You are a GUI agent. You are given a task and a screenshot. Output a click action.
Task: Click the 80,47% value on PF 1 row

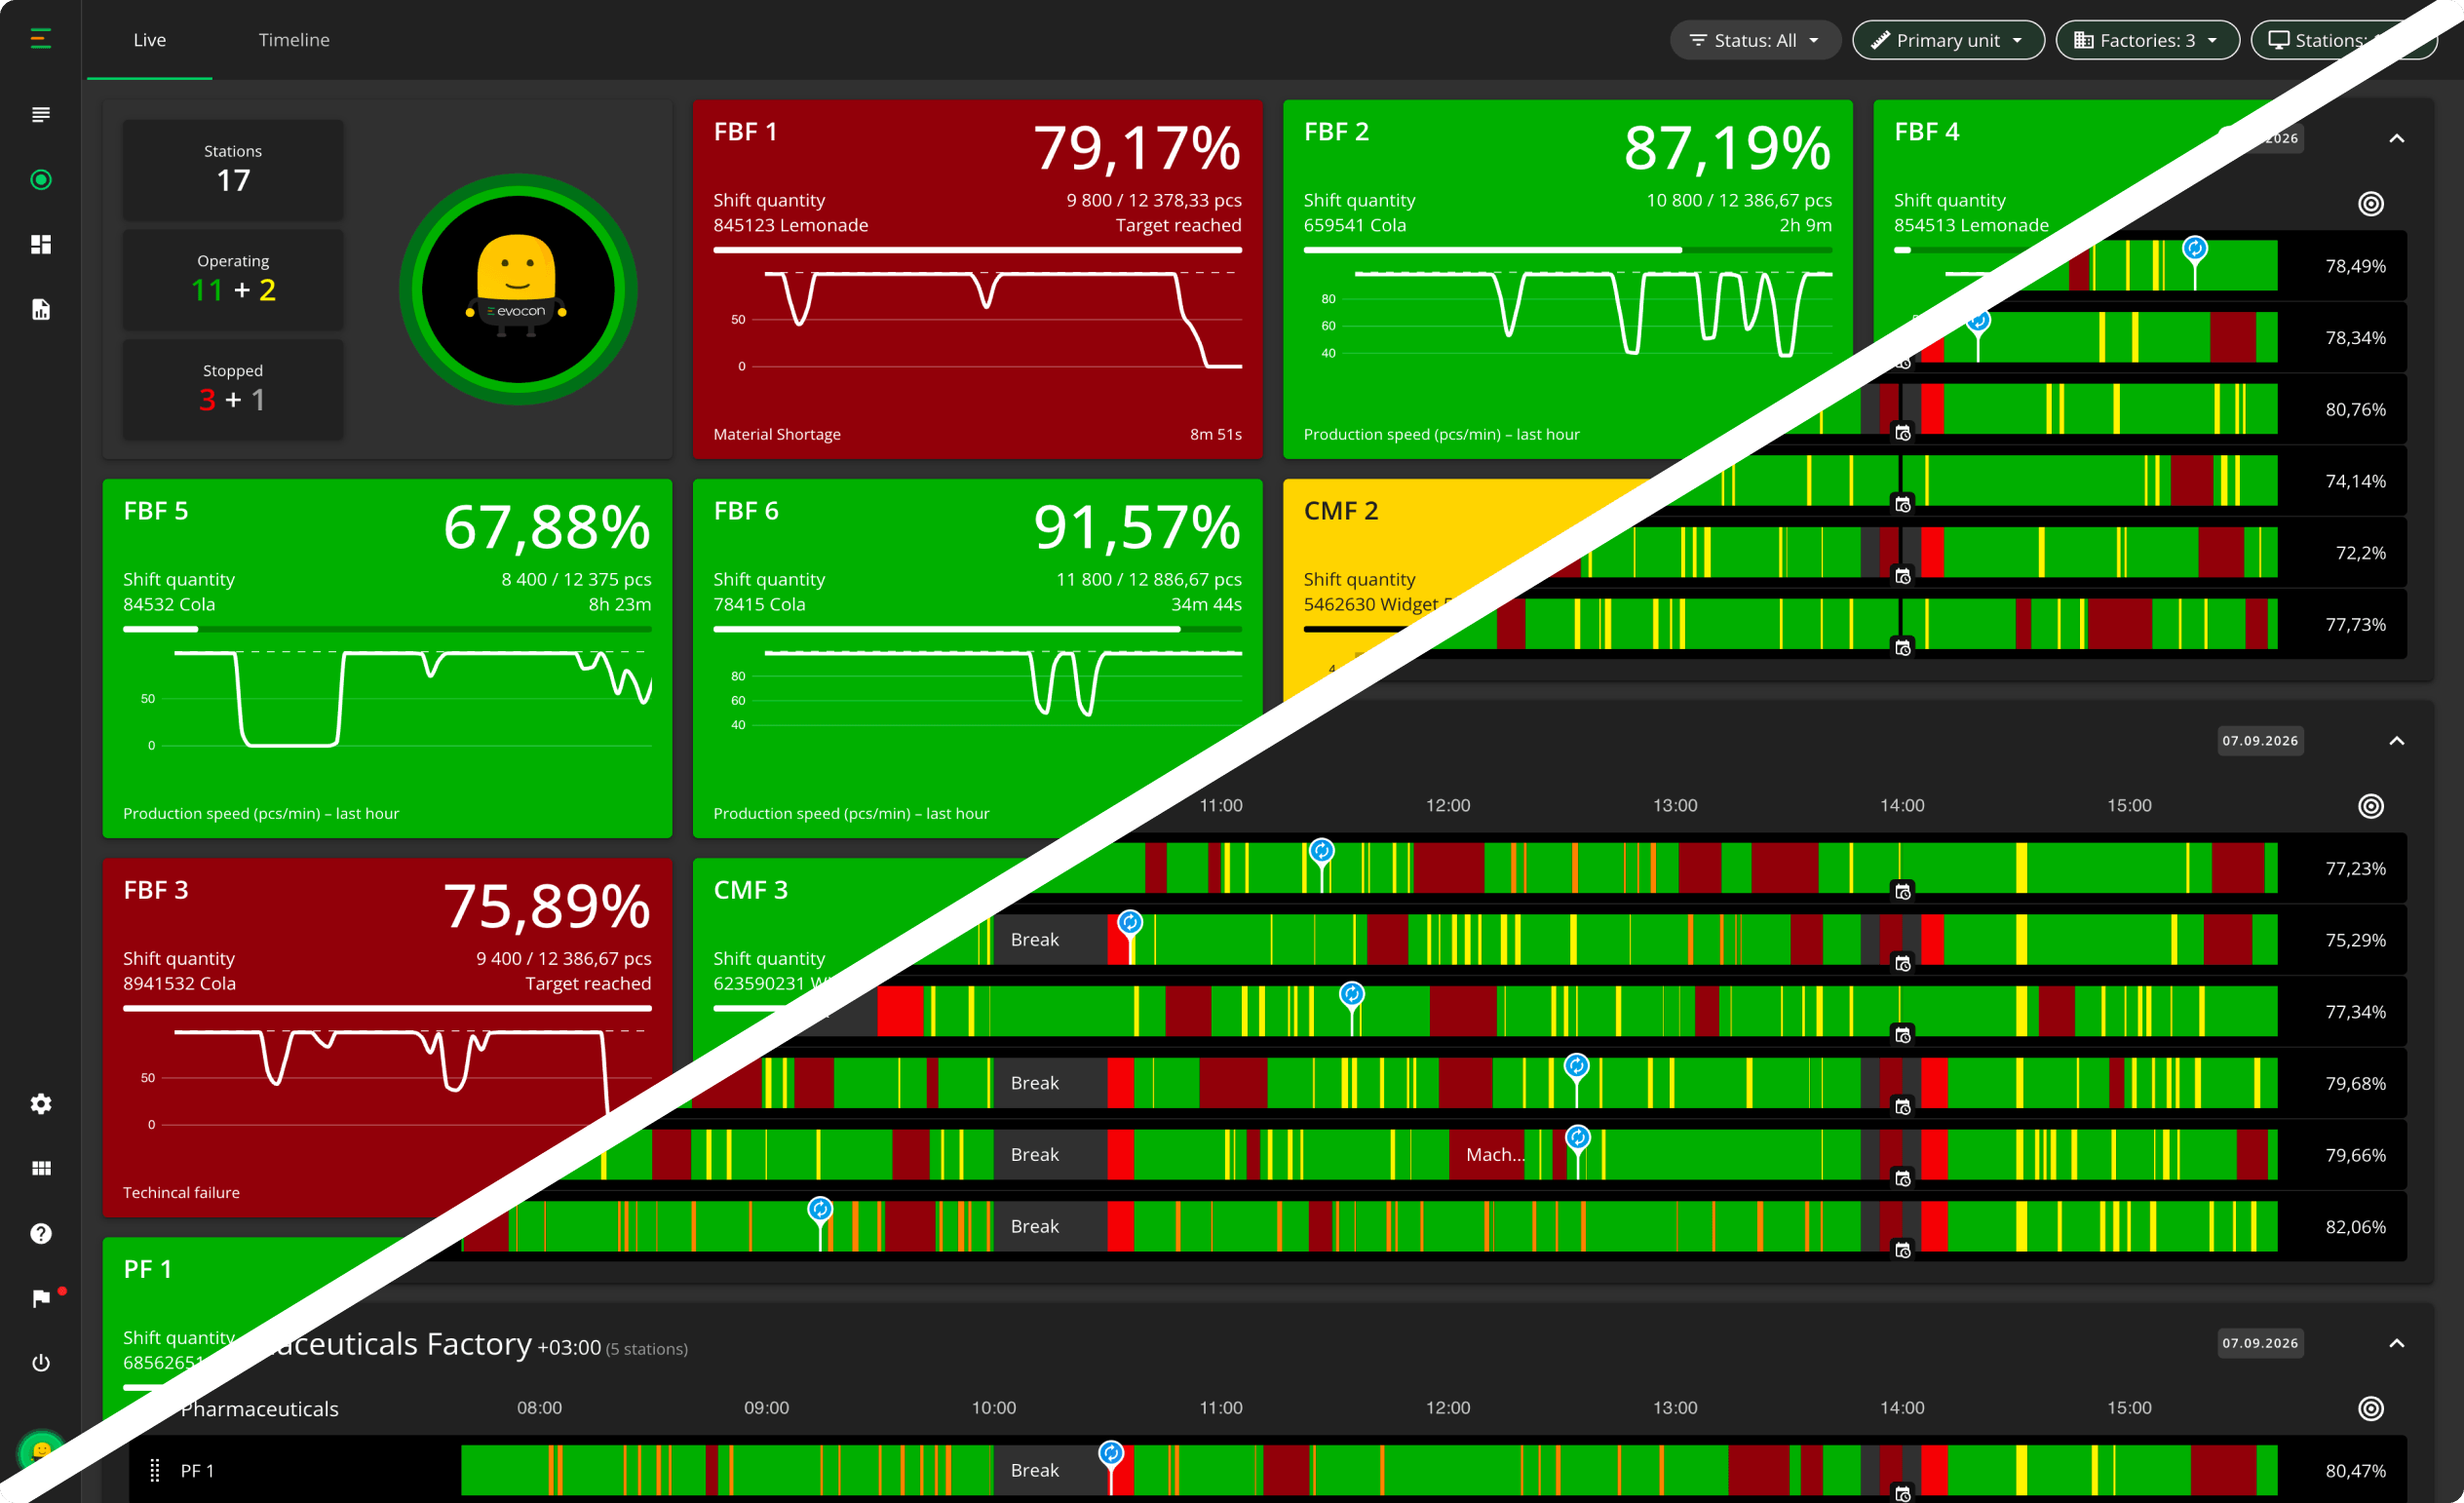point(2355,1471)
